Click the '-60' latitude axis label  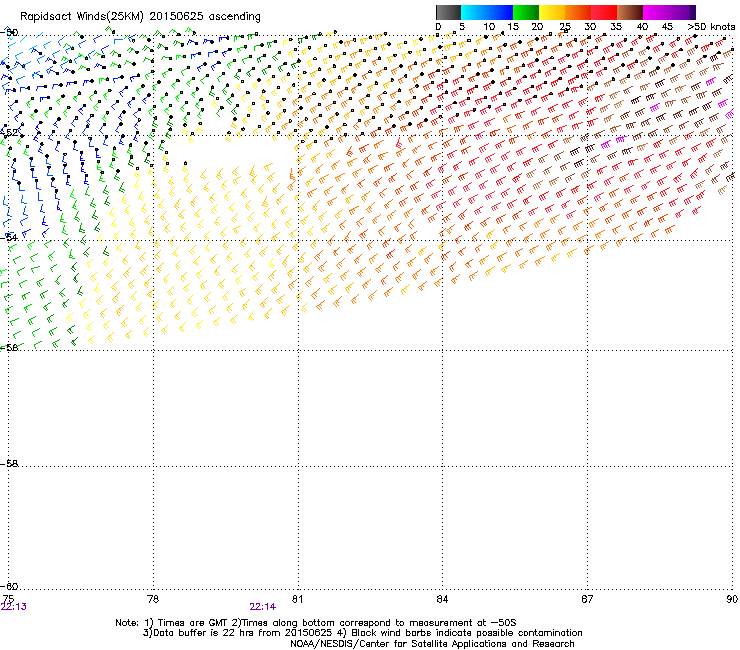click(9, 586)
